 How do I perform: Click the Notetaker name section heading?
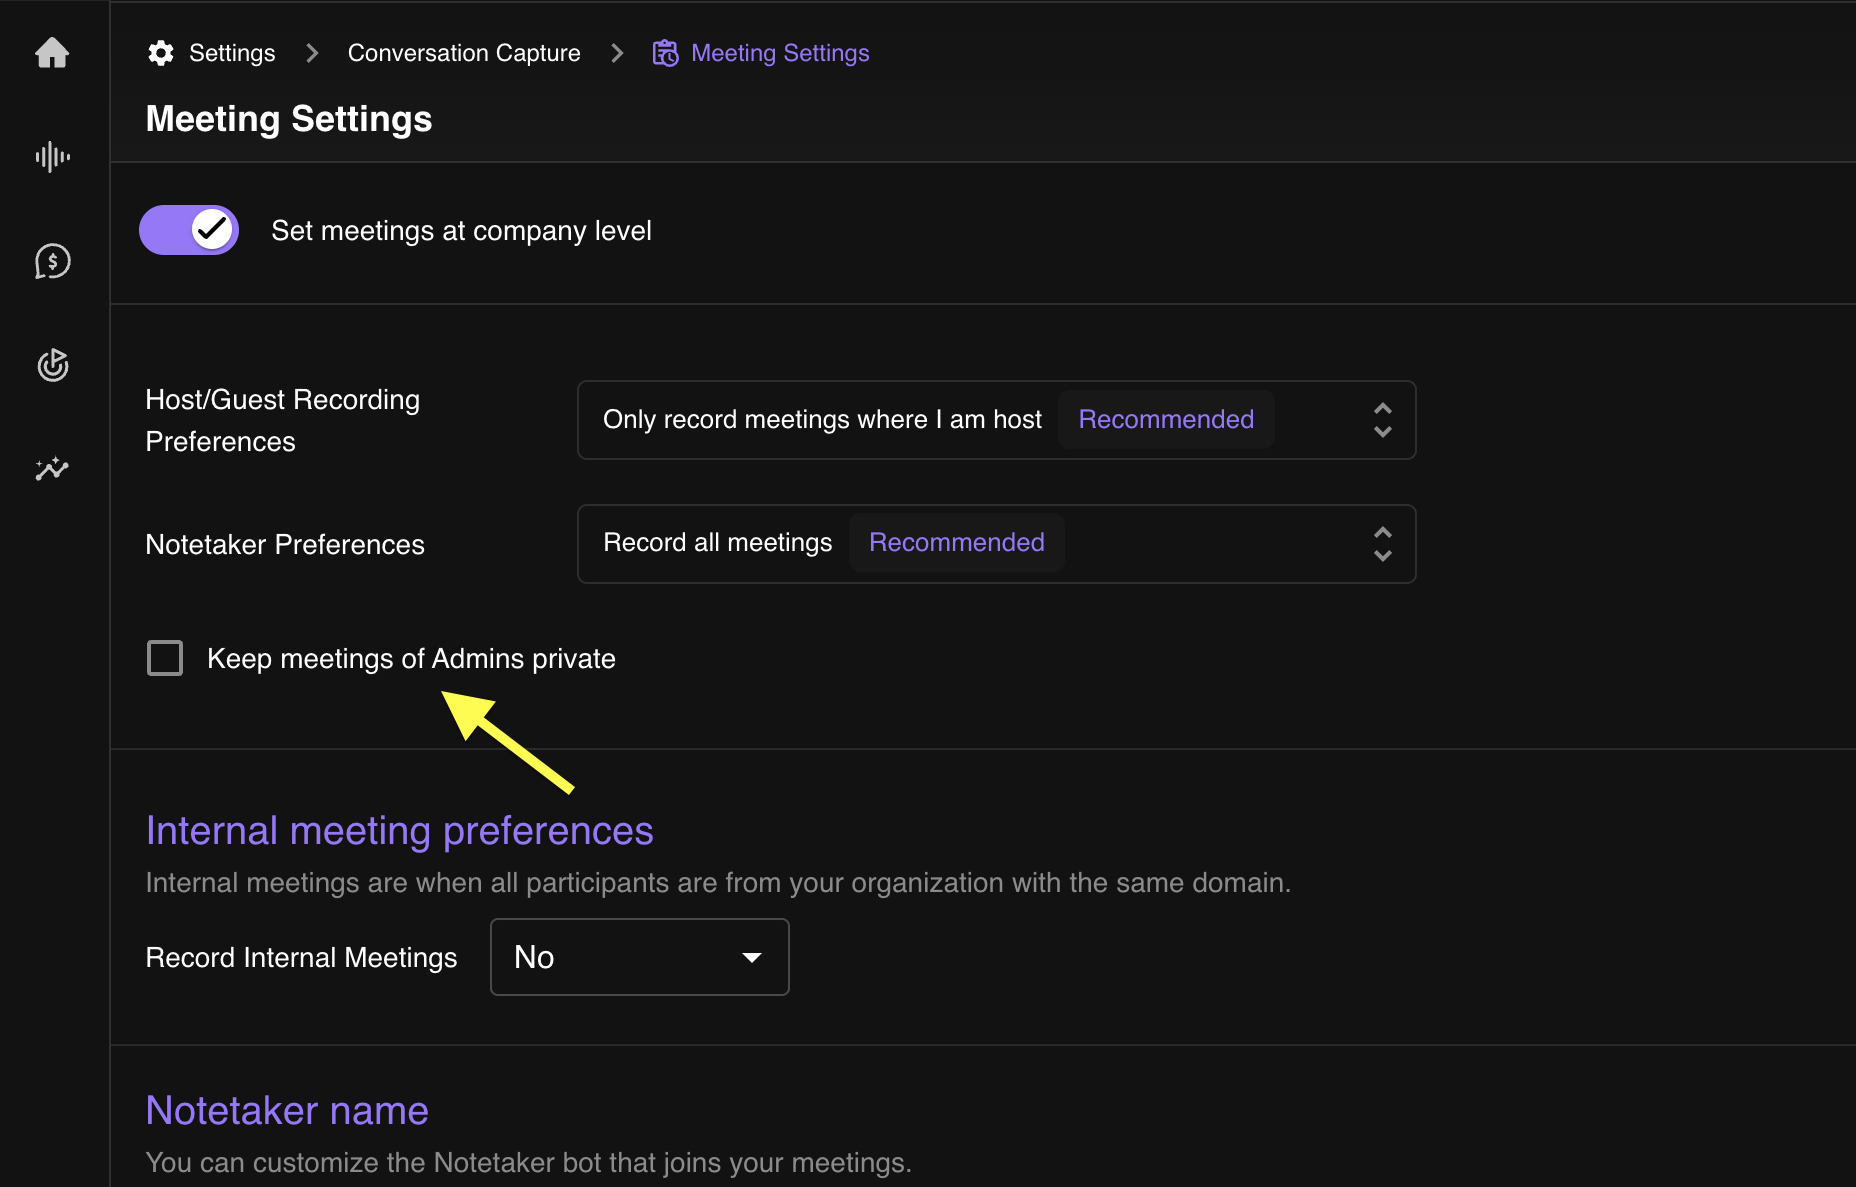tap(287, 1111)
